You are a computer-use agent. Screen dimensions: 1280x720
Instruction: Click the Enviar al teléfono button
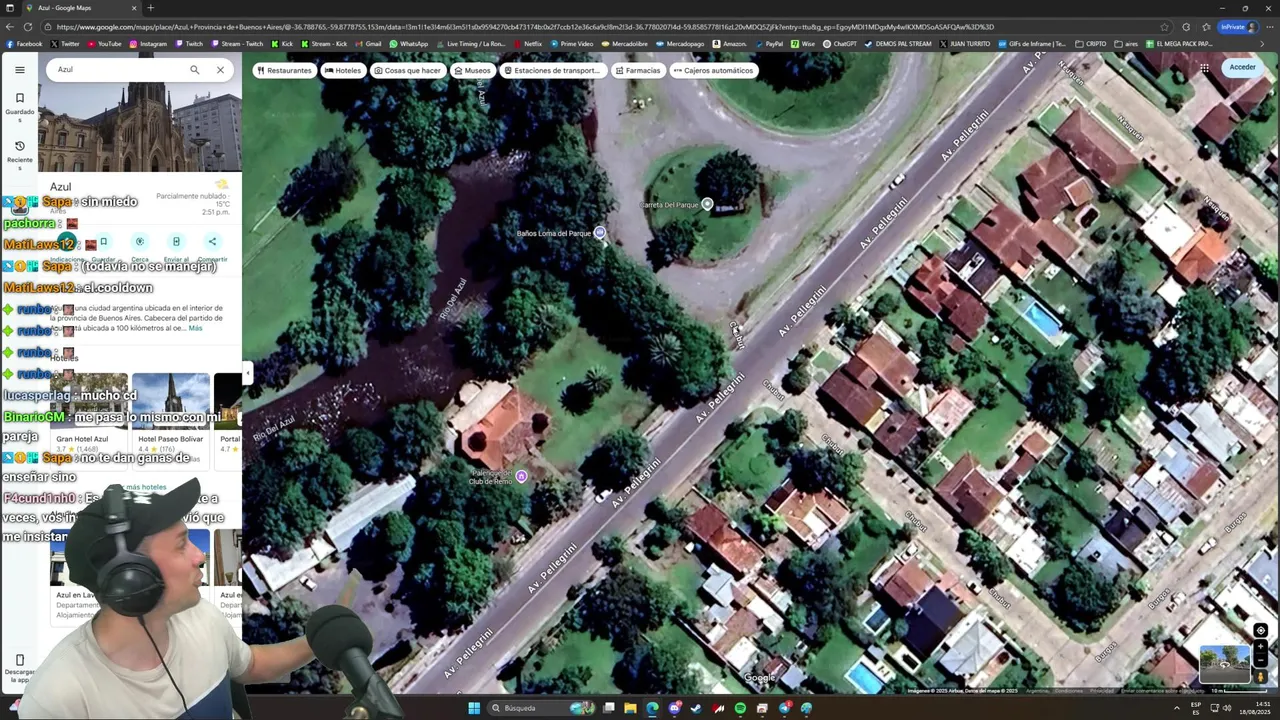(x=176, y=241)
